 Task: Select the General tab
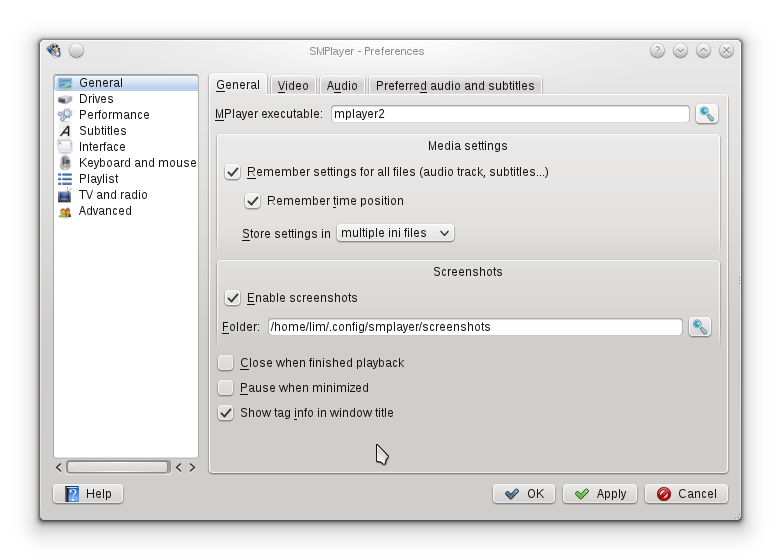coord(238,84)
